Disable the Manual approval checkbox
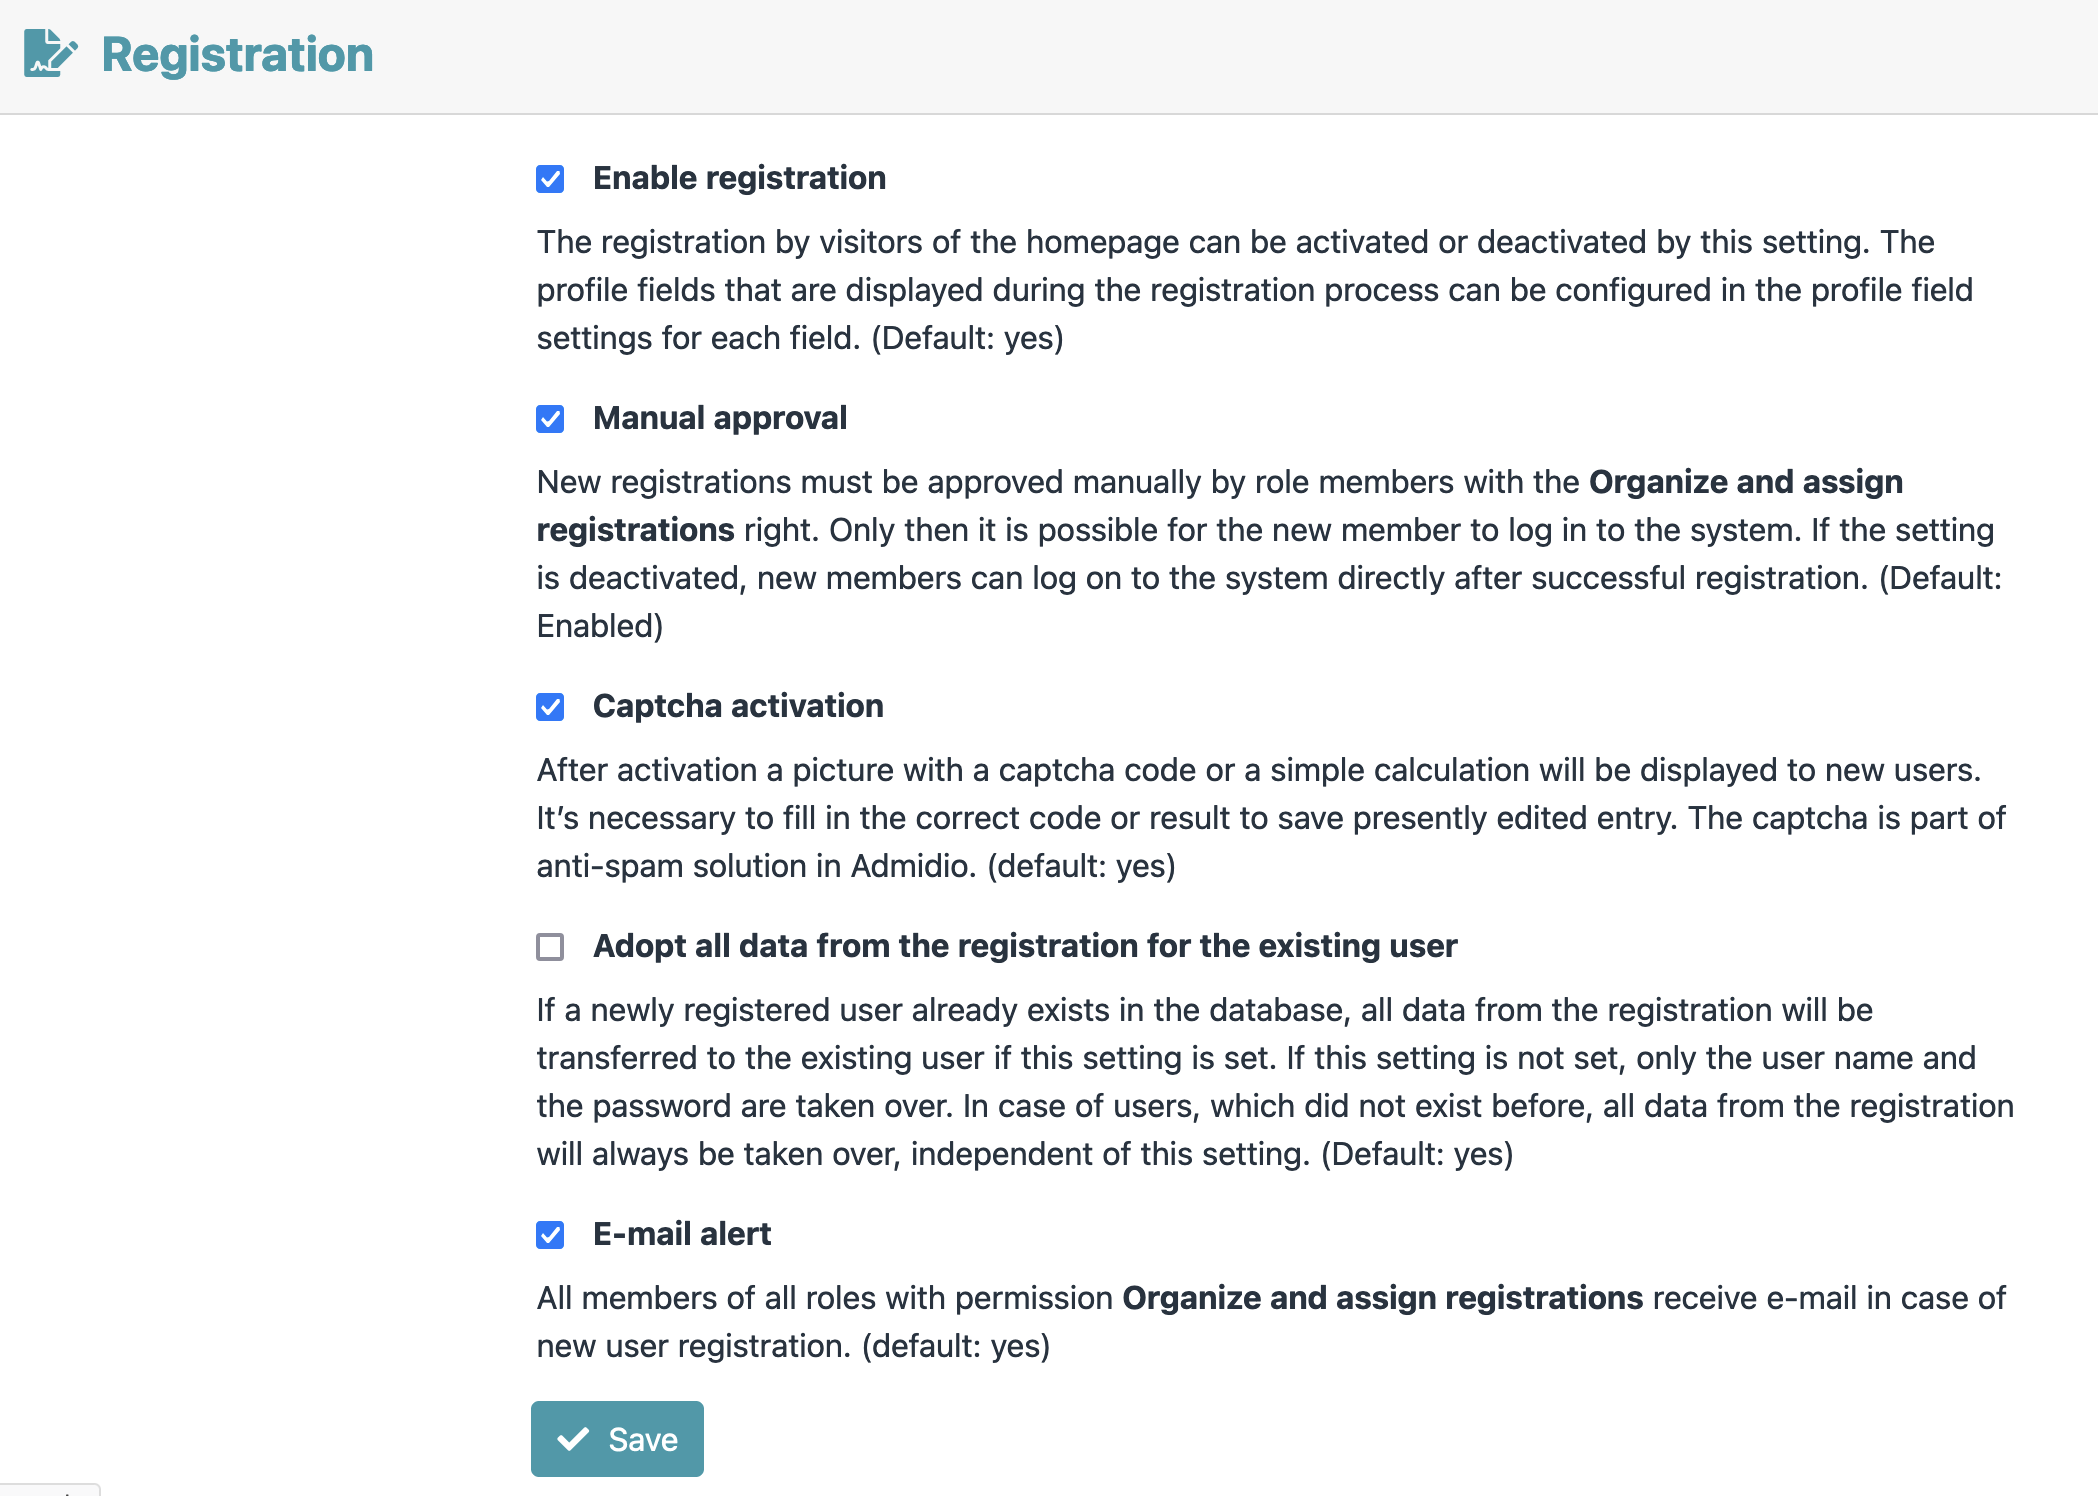Screen dimensions: 2098x1496 click(x=550, y=419)
